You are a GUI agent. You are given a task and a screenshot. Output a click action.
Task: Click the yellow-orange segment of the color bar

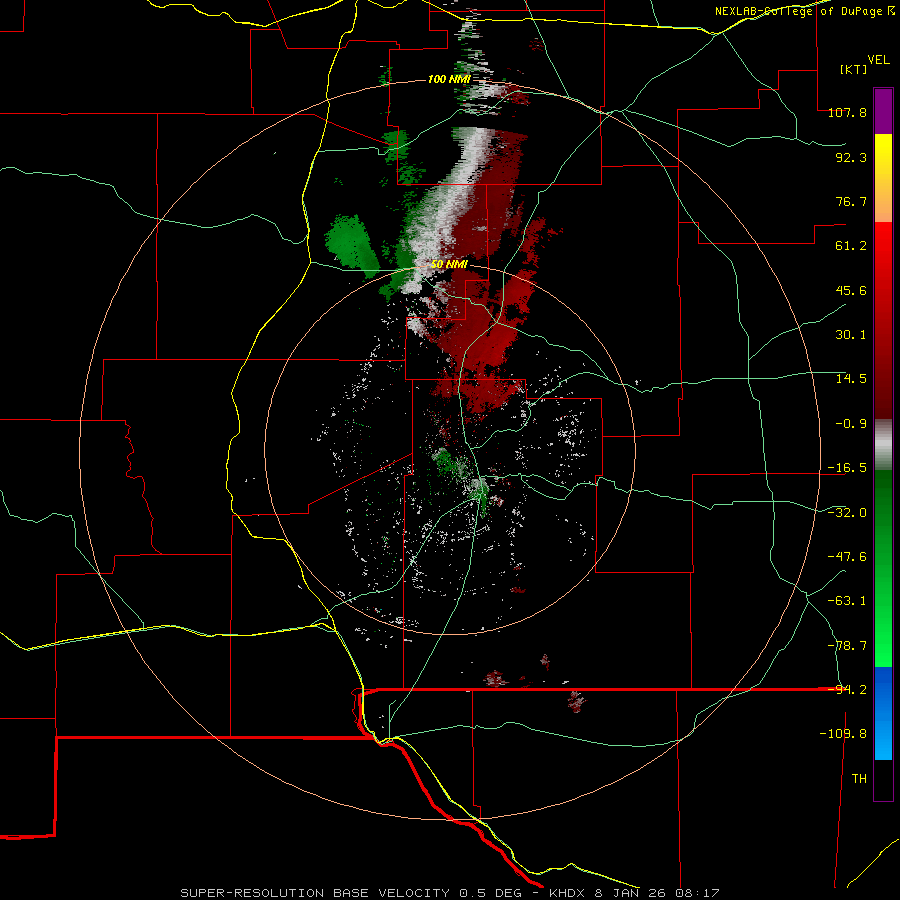pos(883,178)
